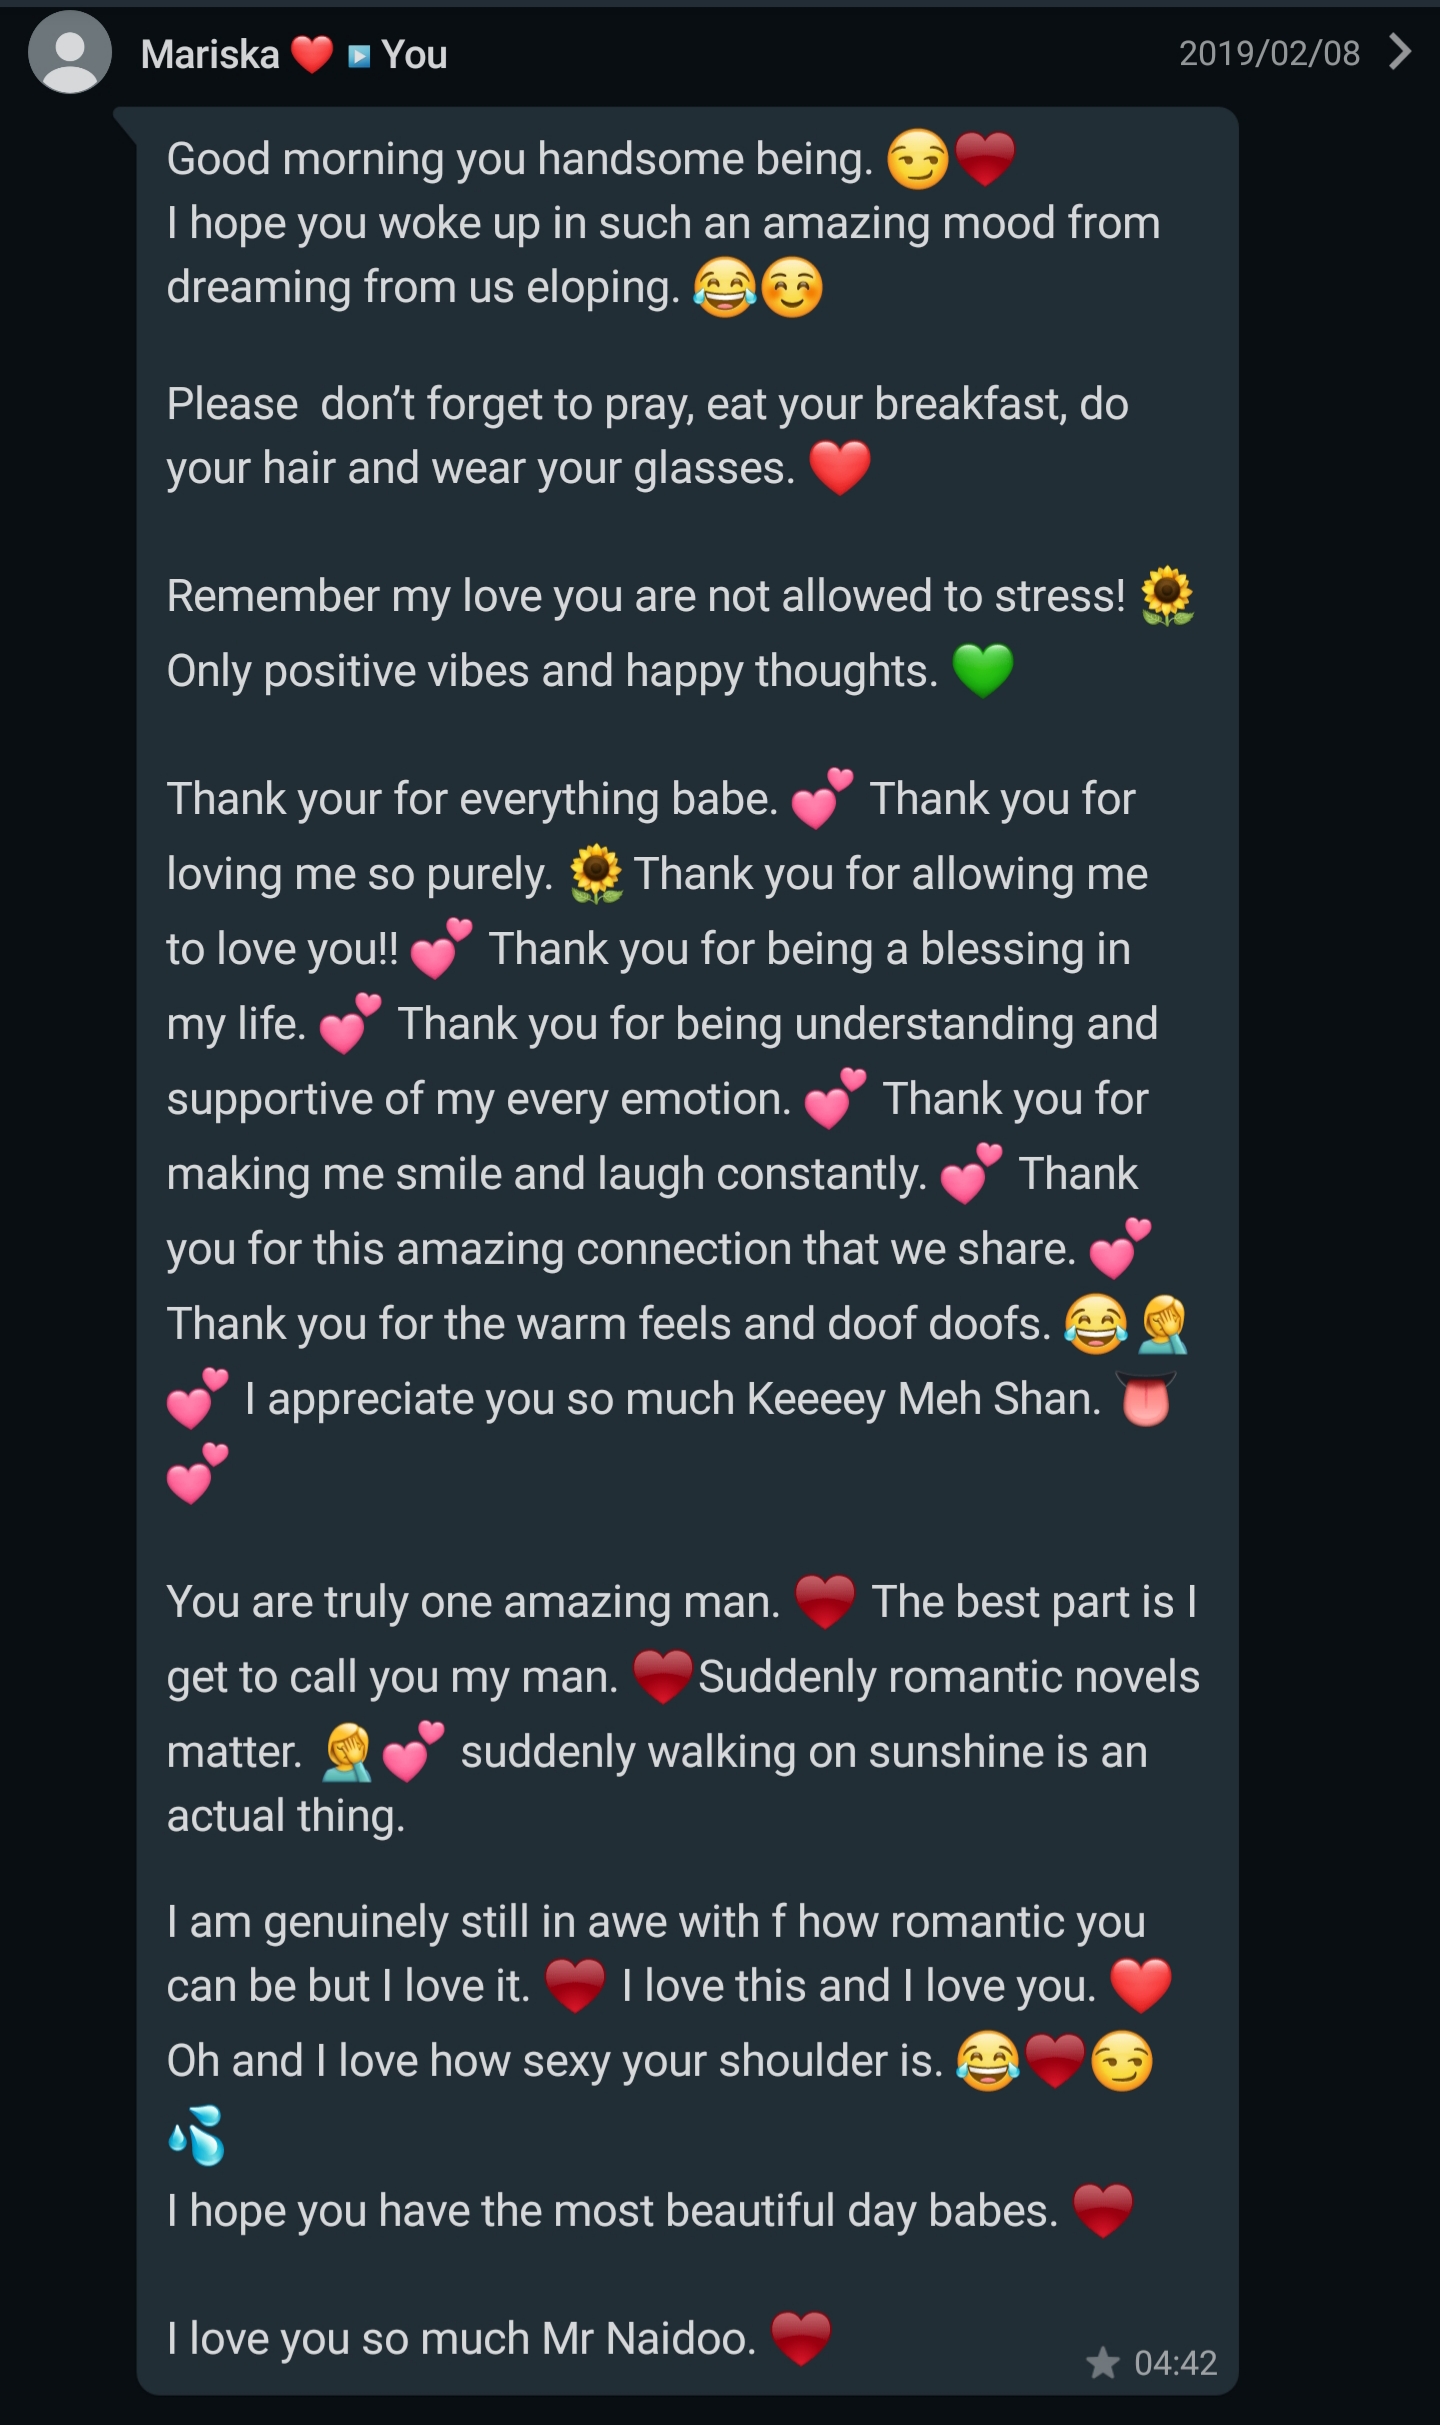Tap the sunflower after "so purely."
This screenshot has width=1440, height=2425.
(x=596, y=874)
